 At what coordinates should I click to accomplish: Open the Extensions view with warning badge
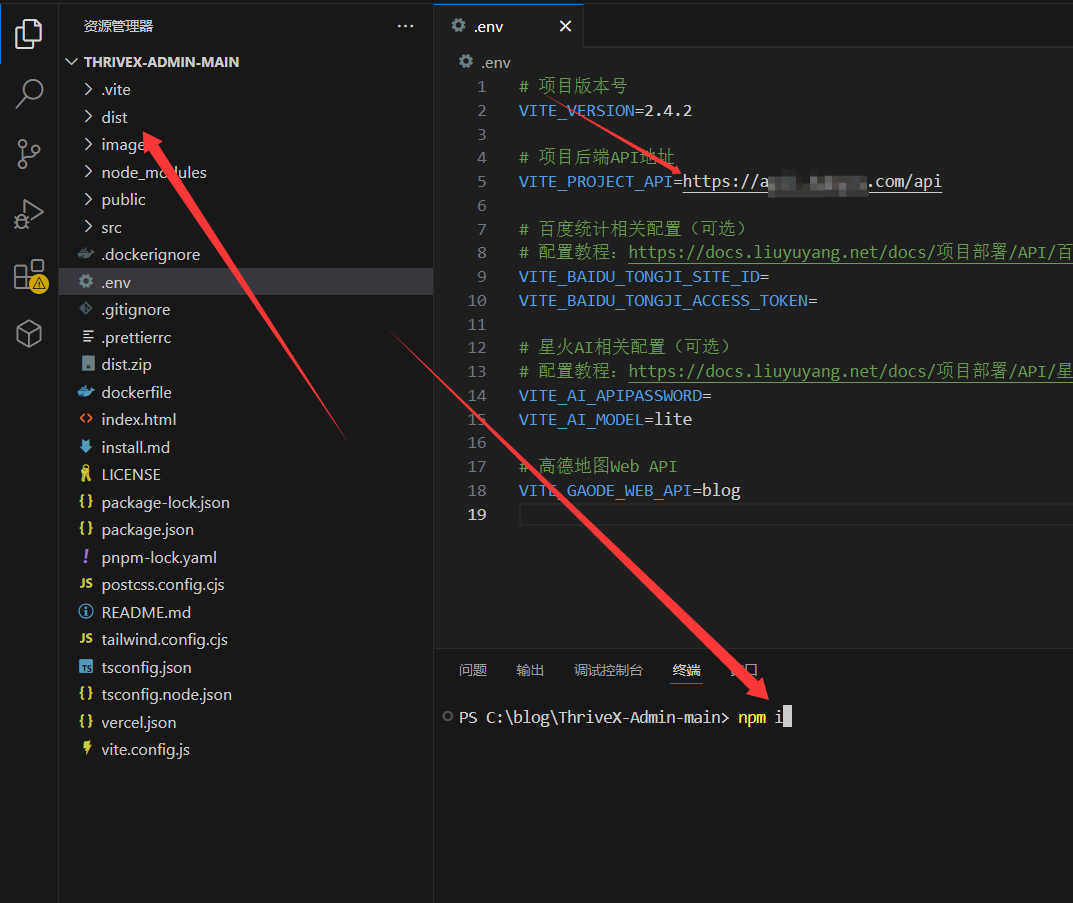pyautogui.click(x=30, y=276)
